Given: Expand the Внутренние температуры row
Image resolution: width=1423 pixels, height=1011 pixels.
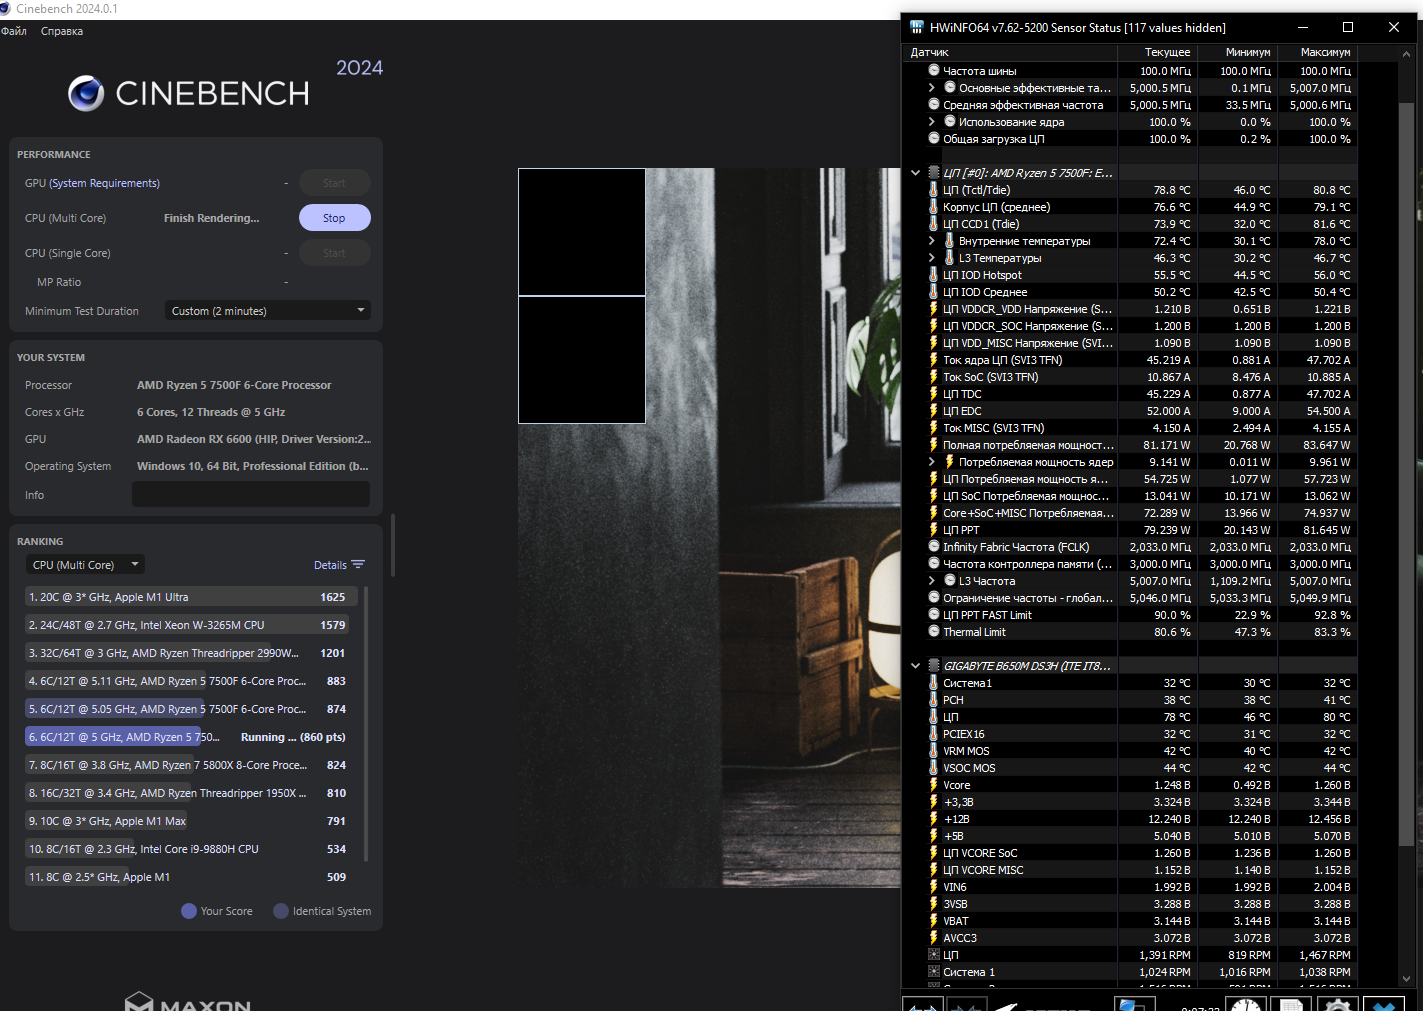Looking at the screenshot, I should point(932,241).
